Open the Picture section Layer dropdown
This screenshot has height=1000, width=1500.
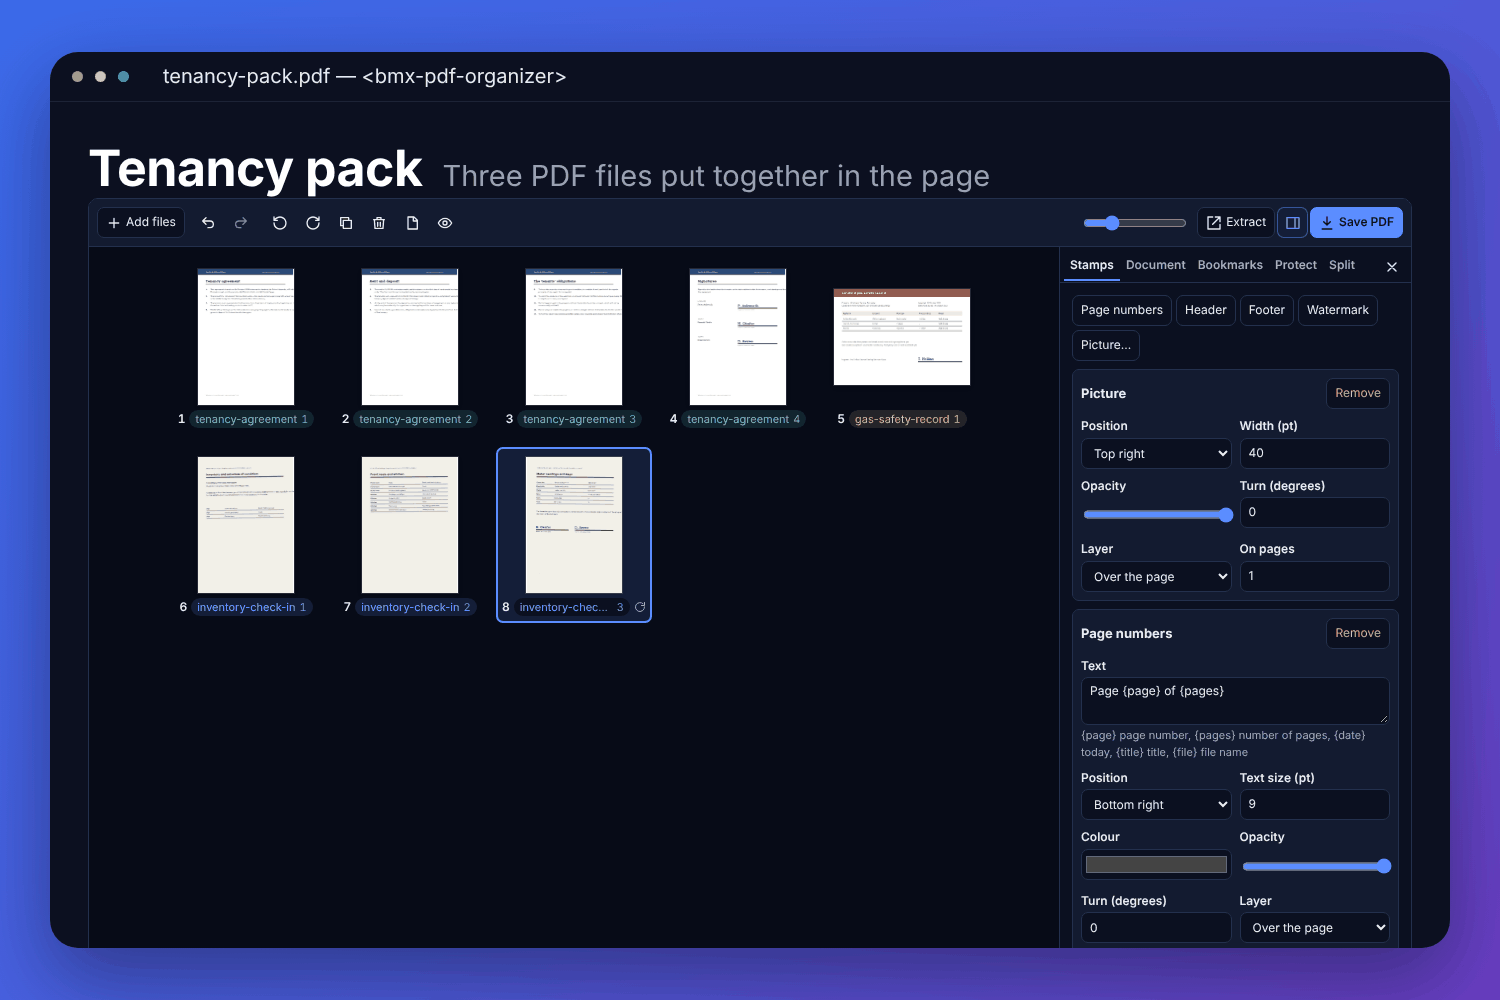1156,577
